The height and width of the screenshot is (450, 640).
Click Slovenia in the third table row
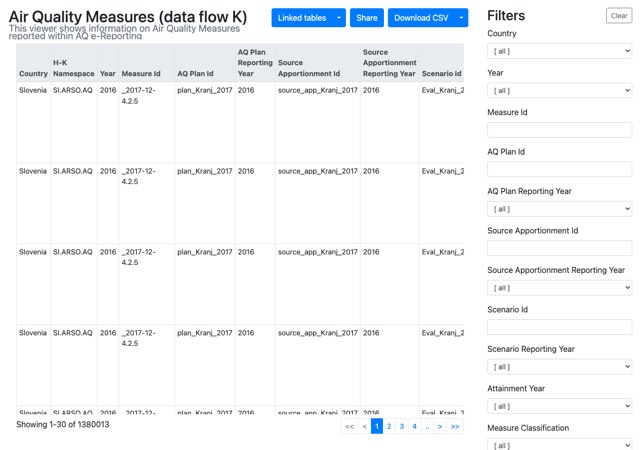pyautogui.click(x=33, y=252)
